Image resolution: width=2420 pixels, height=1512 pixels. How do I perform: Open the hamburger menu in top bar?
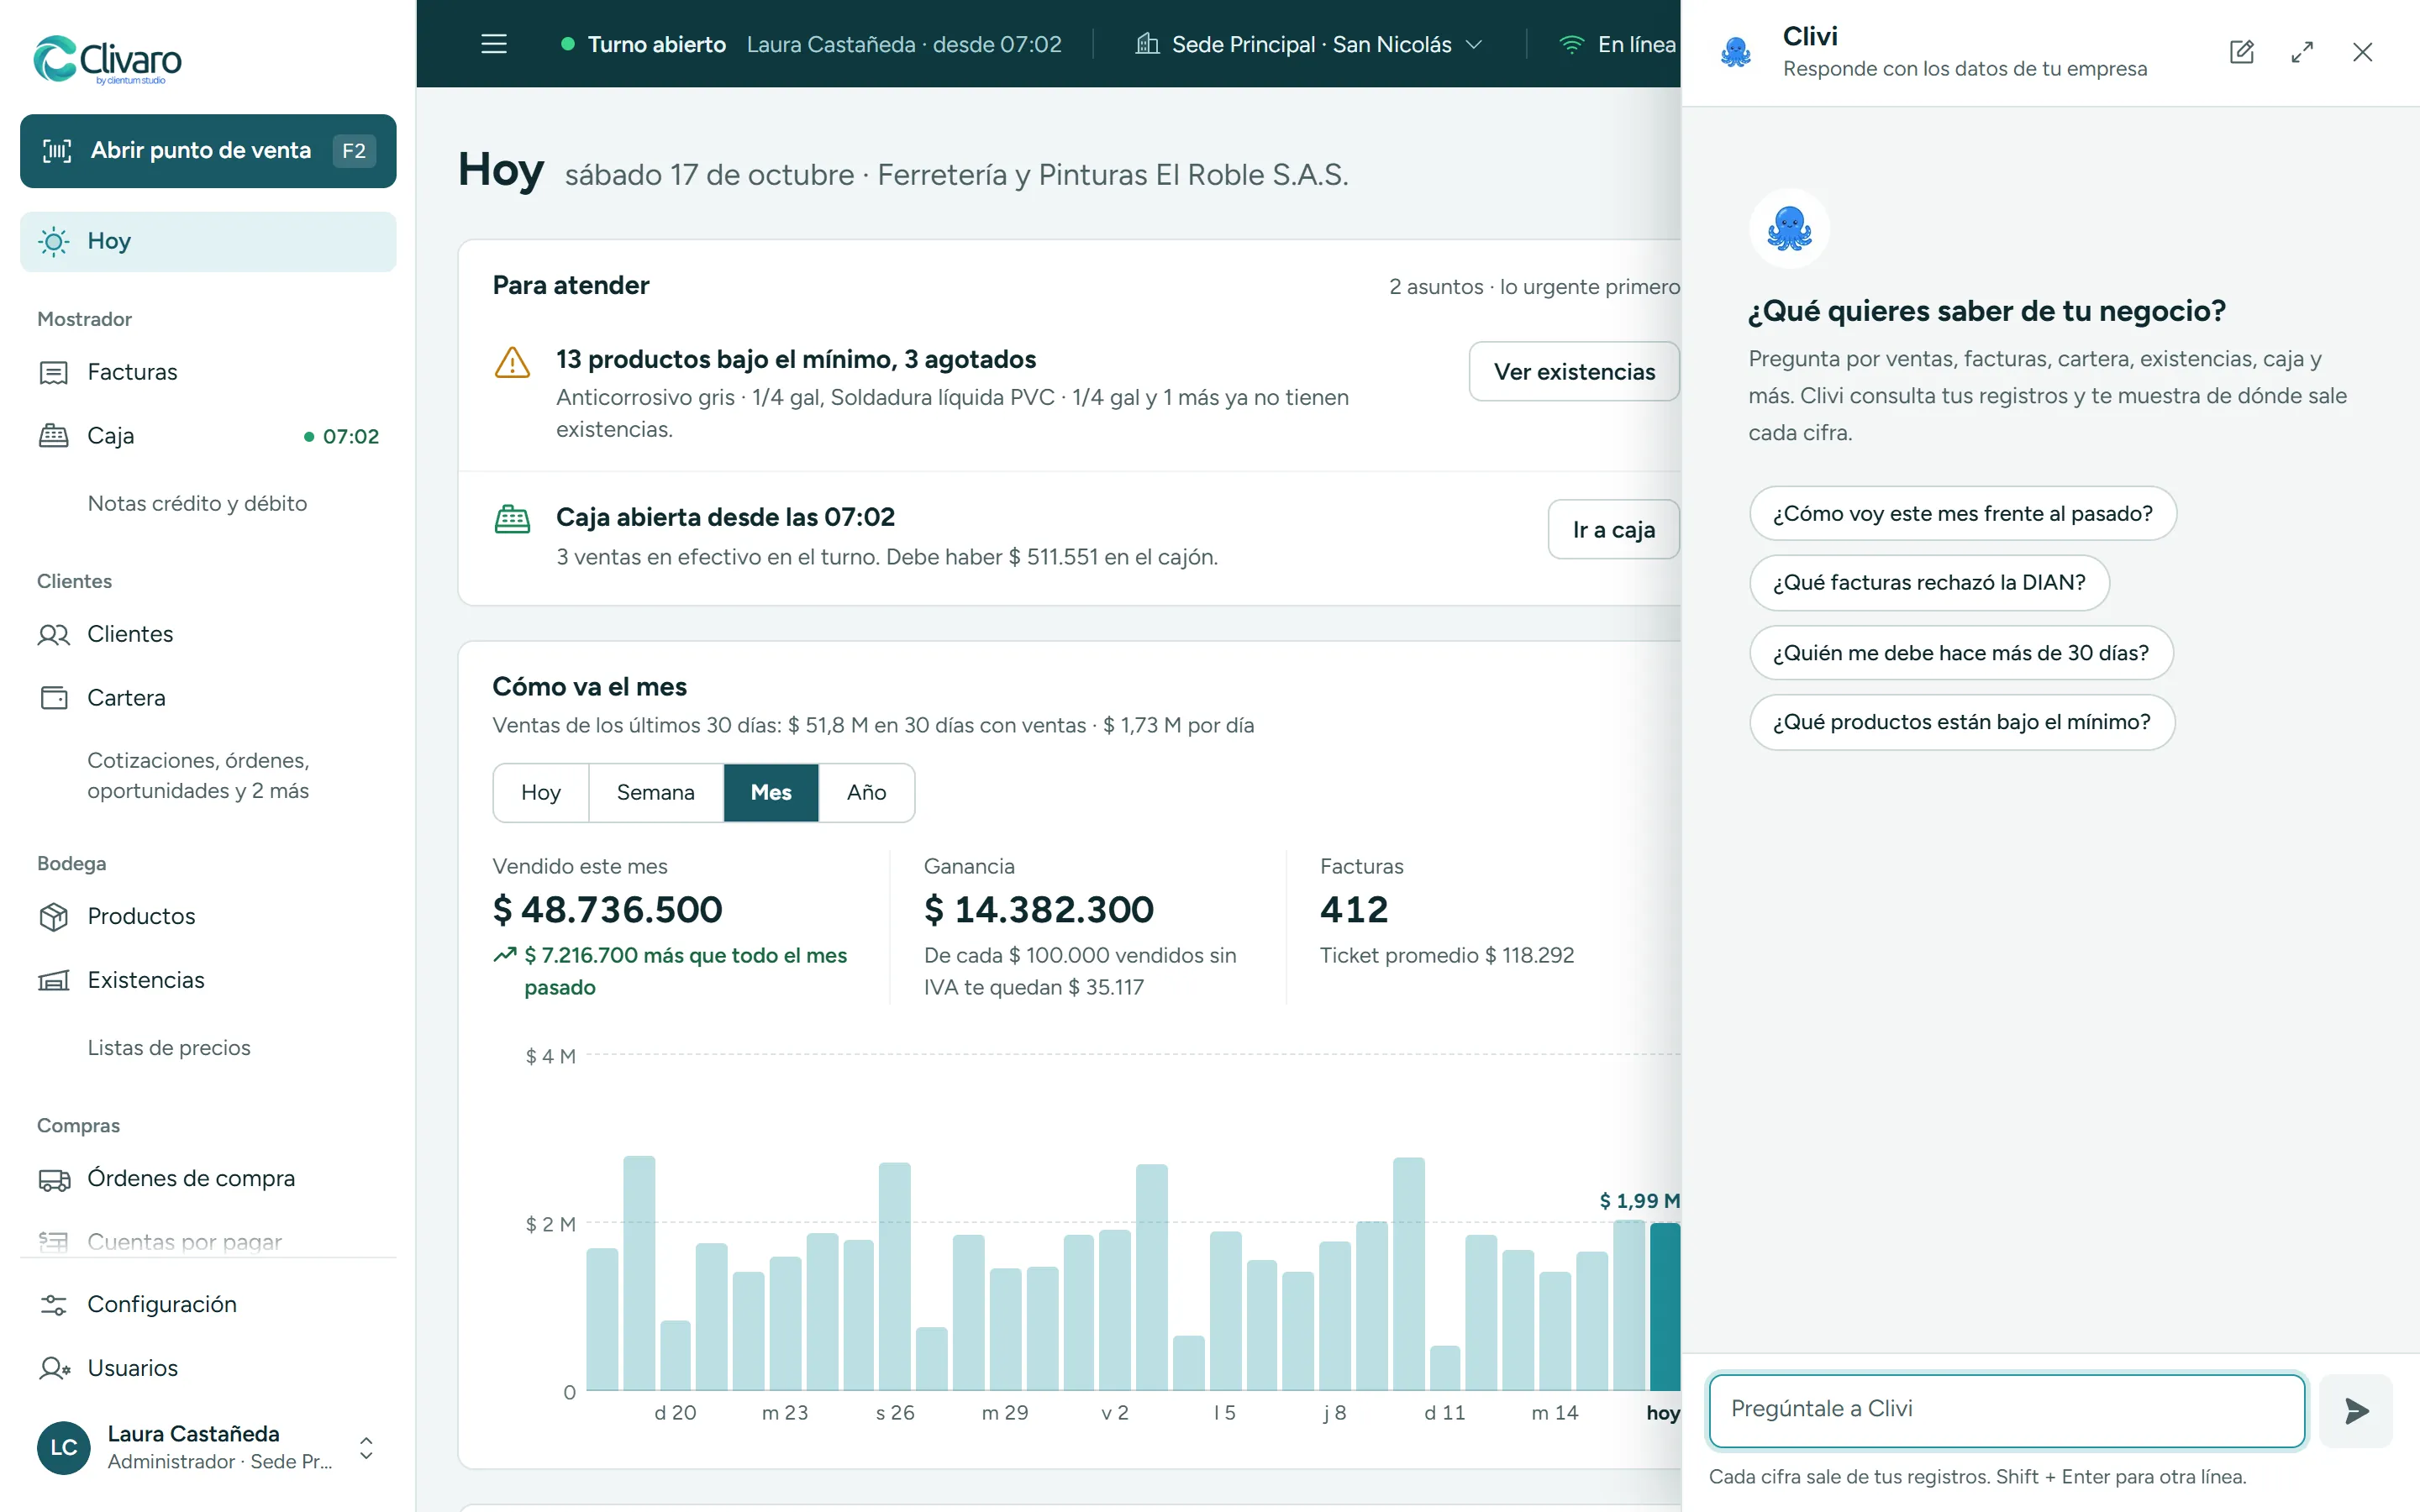pyautogui.click(x=494, y=44)
